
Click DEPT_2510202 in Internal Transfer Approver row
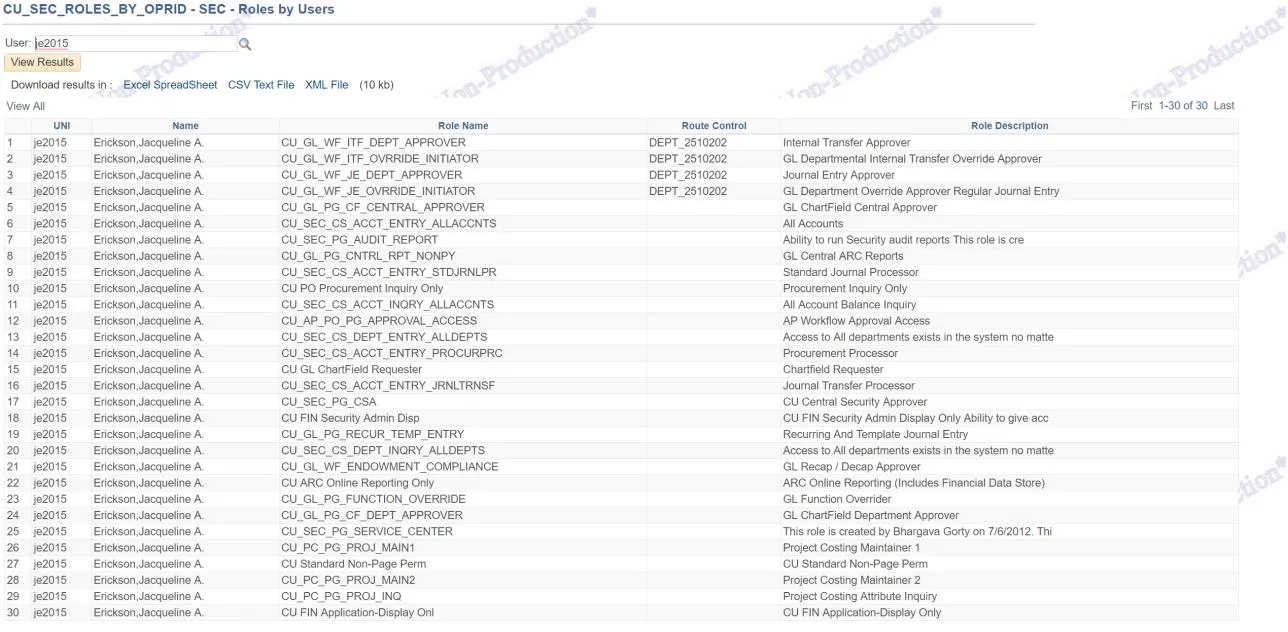coord(688,143)
